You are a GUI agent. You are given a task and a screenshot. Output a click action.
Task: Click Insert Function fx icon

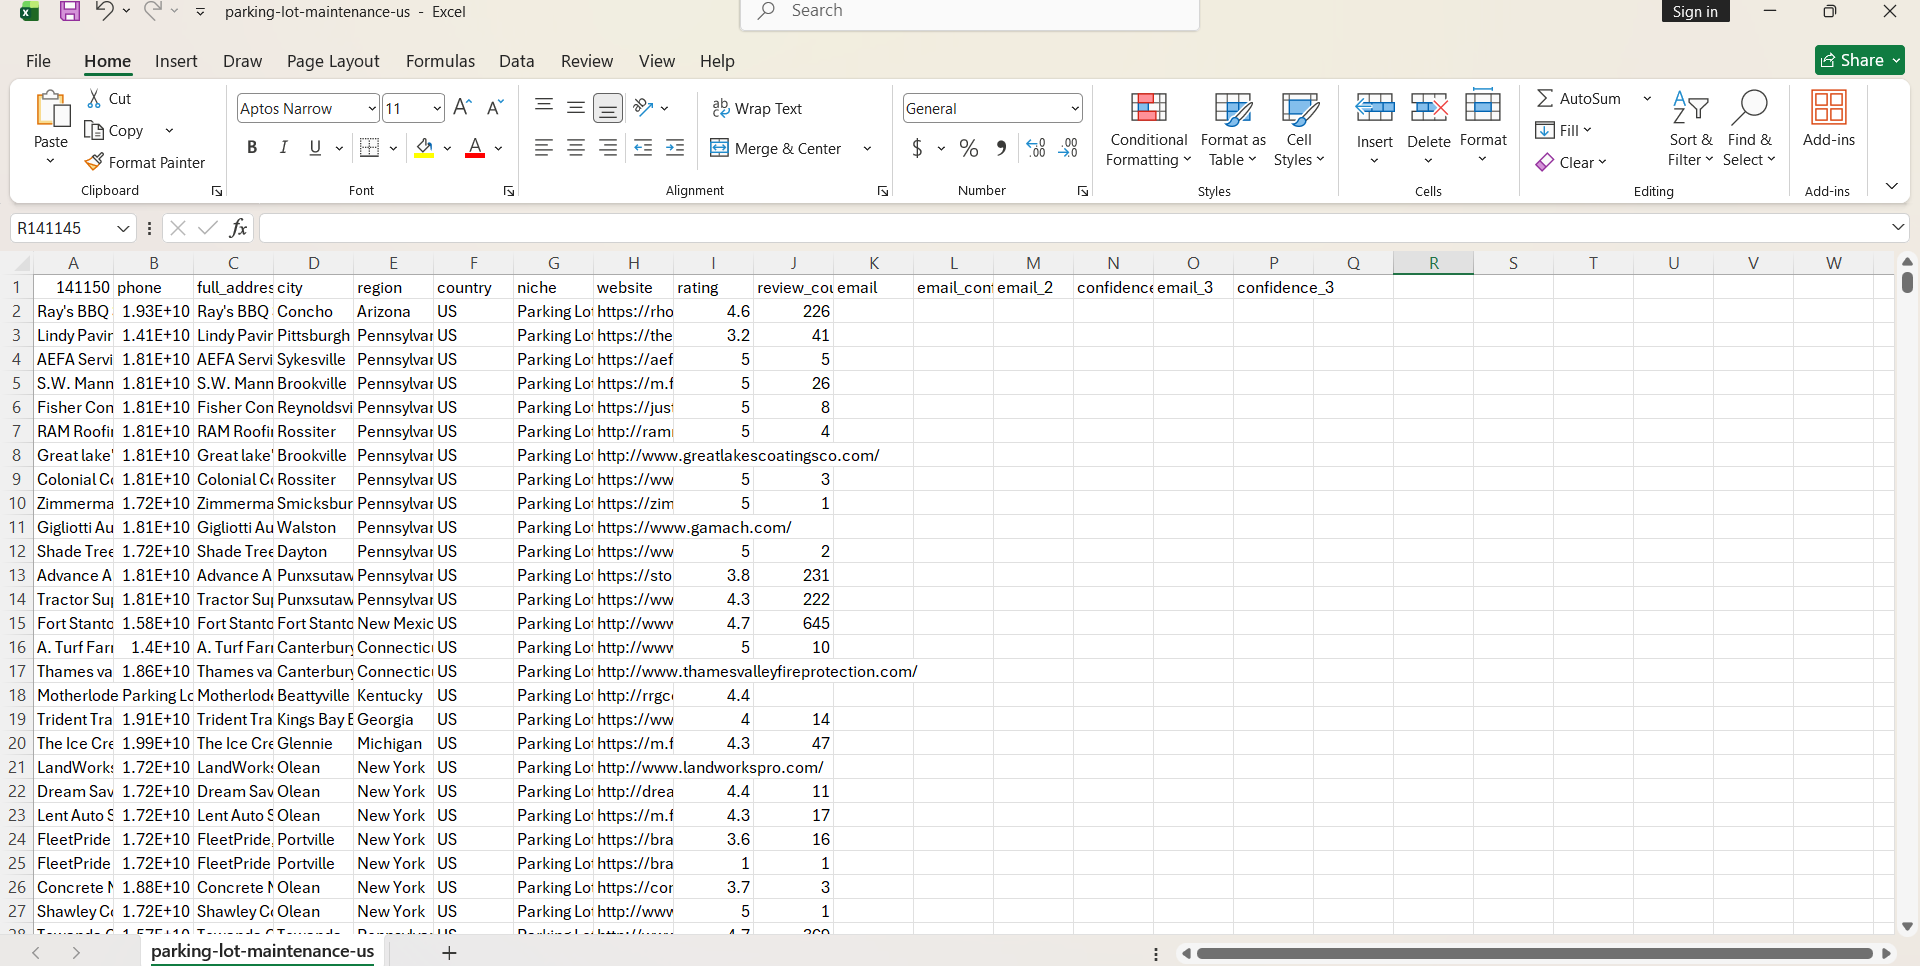tap(238, 228)
